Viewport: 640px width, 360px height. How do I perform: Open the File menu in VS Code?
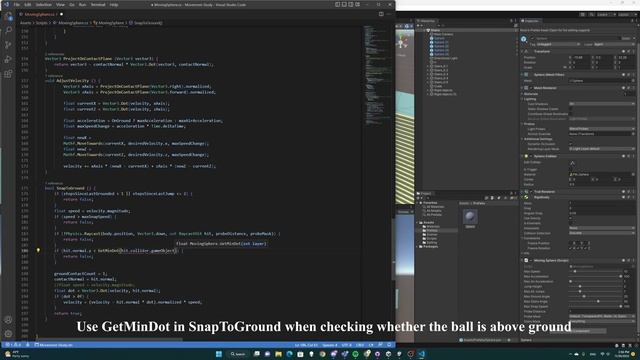click(x=17, y=4)
